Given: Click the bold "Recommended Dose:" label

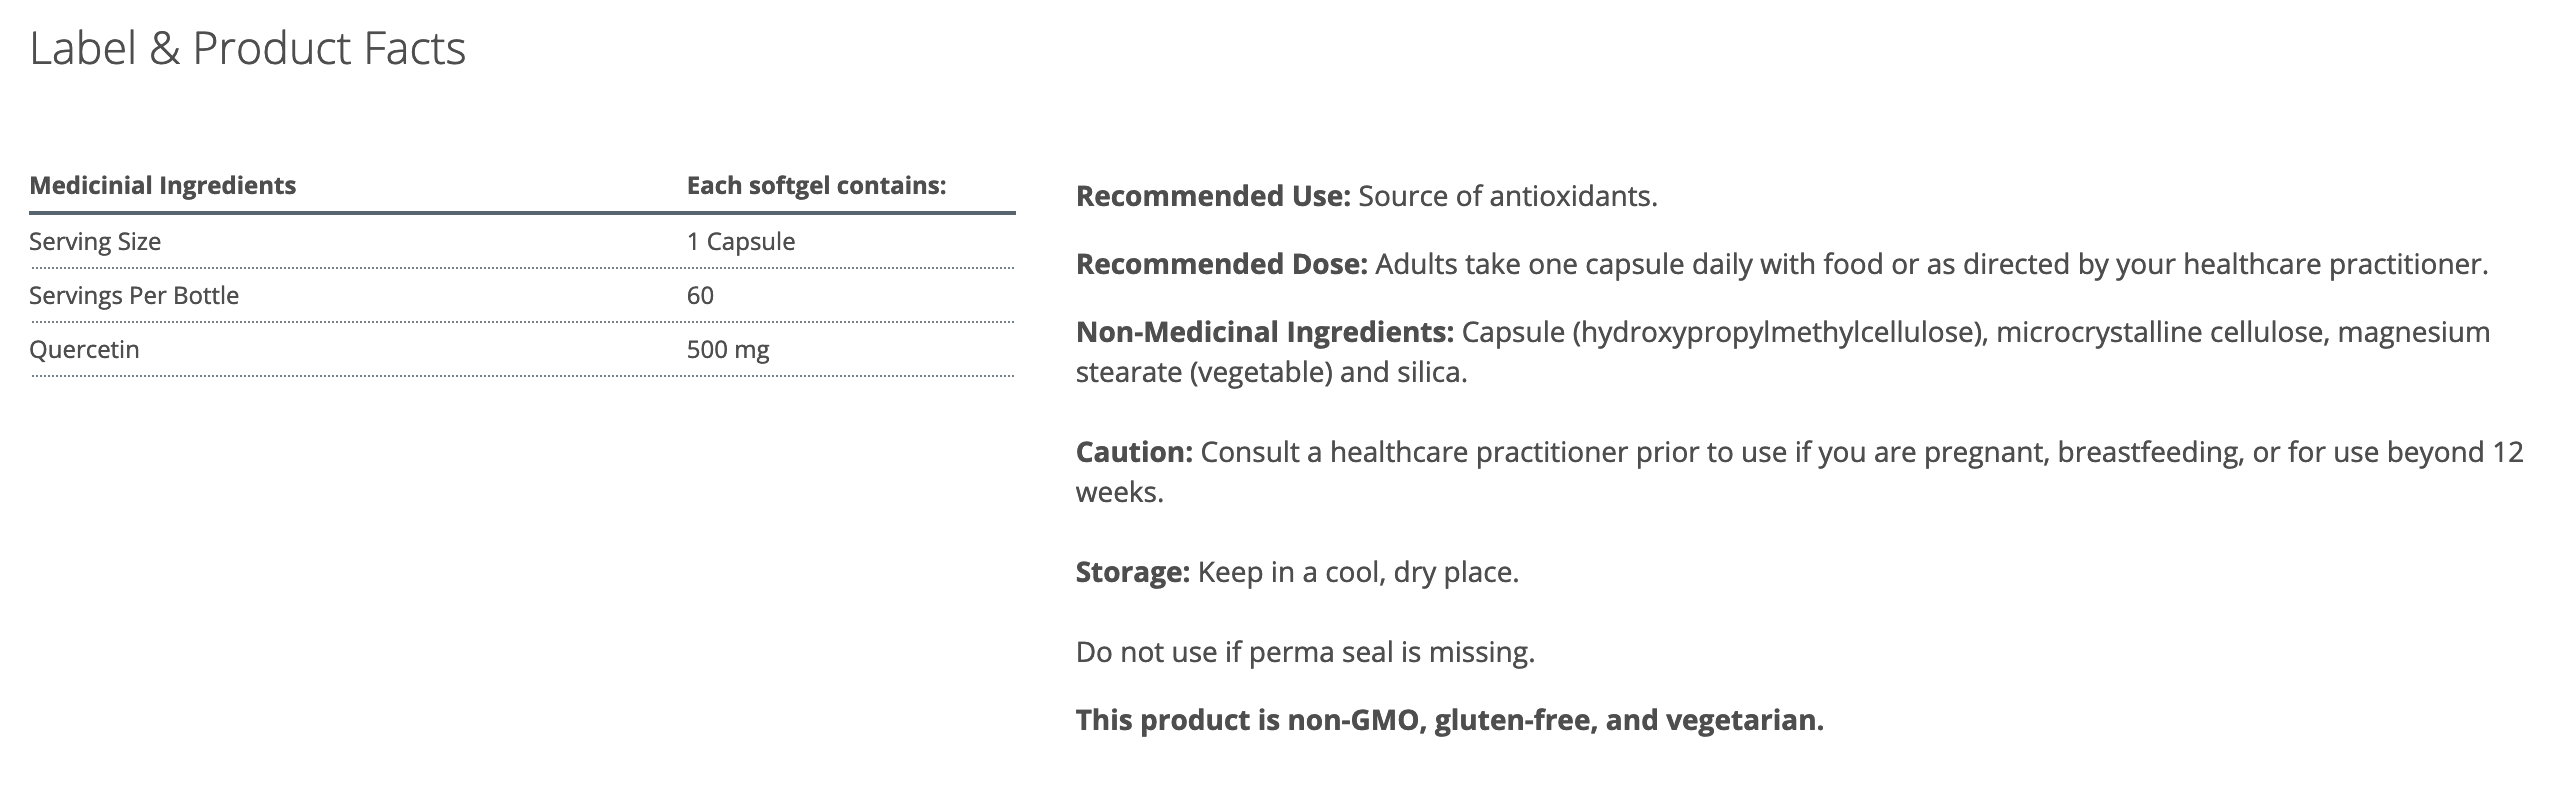Looking at the screenshot, I should coord(1221,264).
